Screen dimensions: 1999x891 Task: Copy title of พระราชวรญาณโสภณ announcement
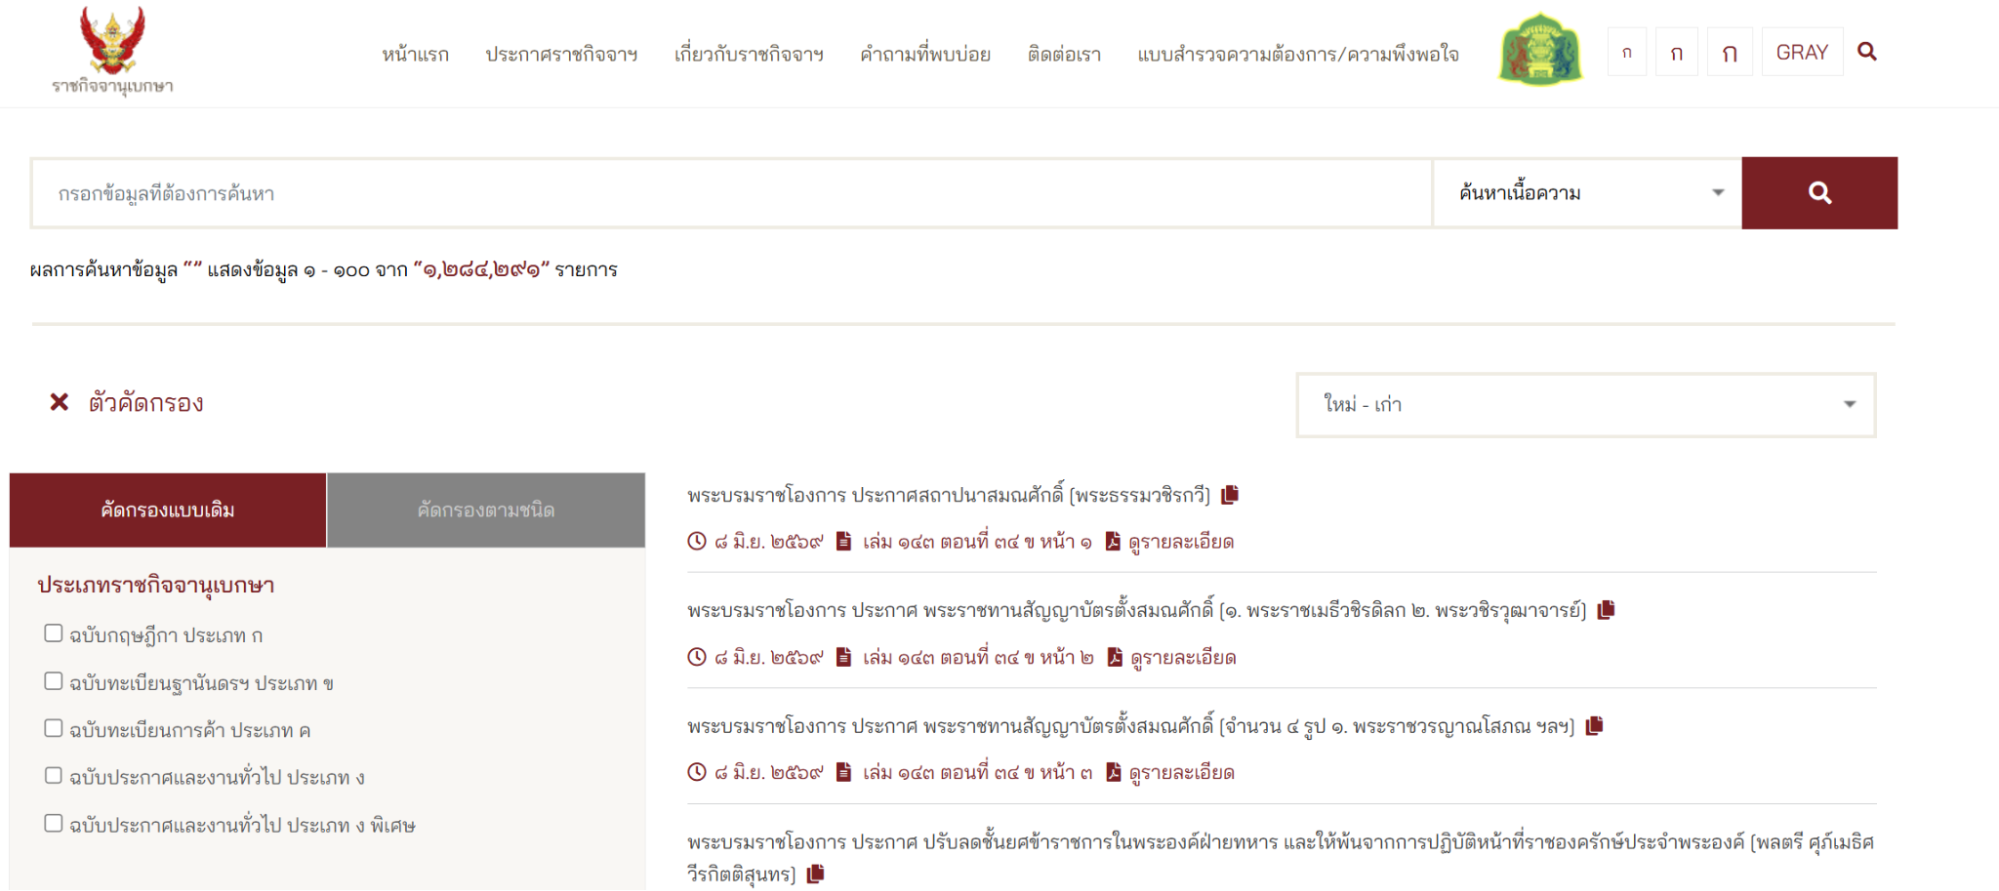point(1594,726)
